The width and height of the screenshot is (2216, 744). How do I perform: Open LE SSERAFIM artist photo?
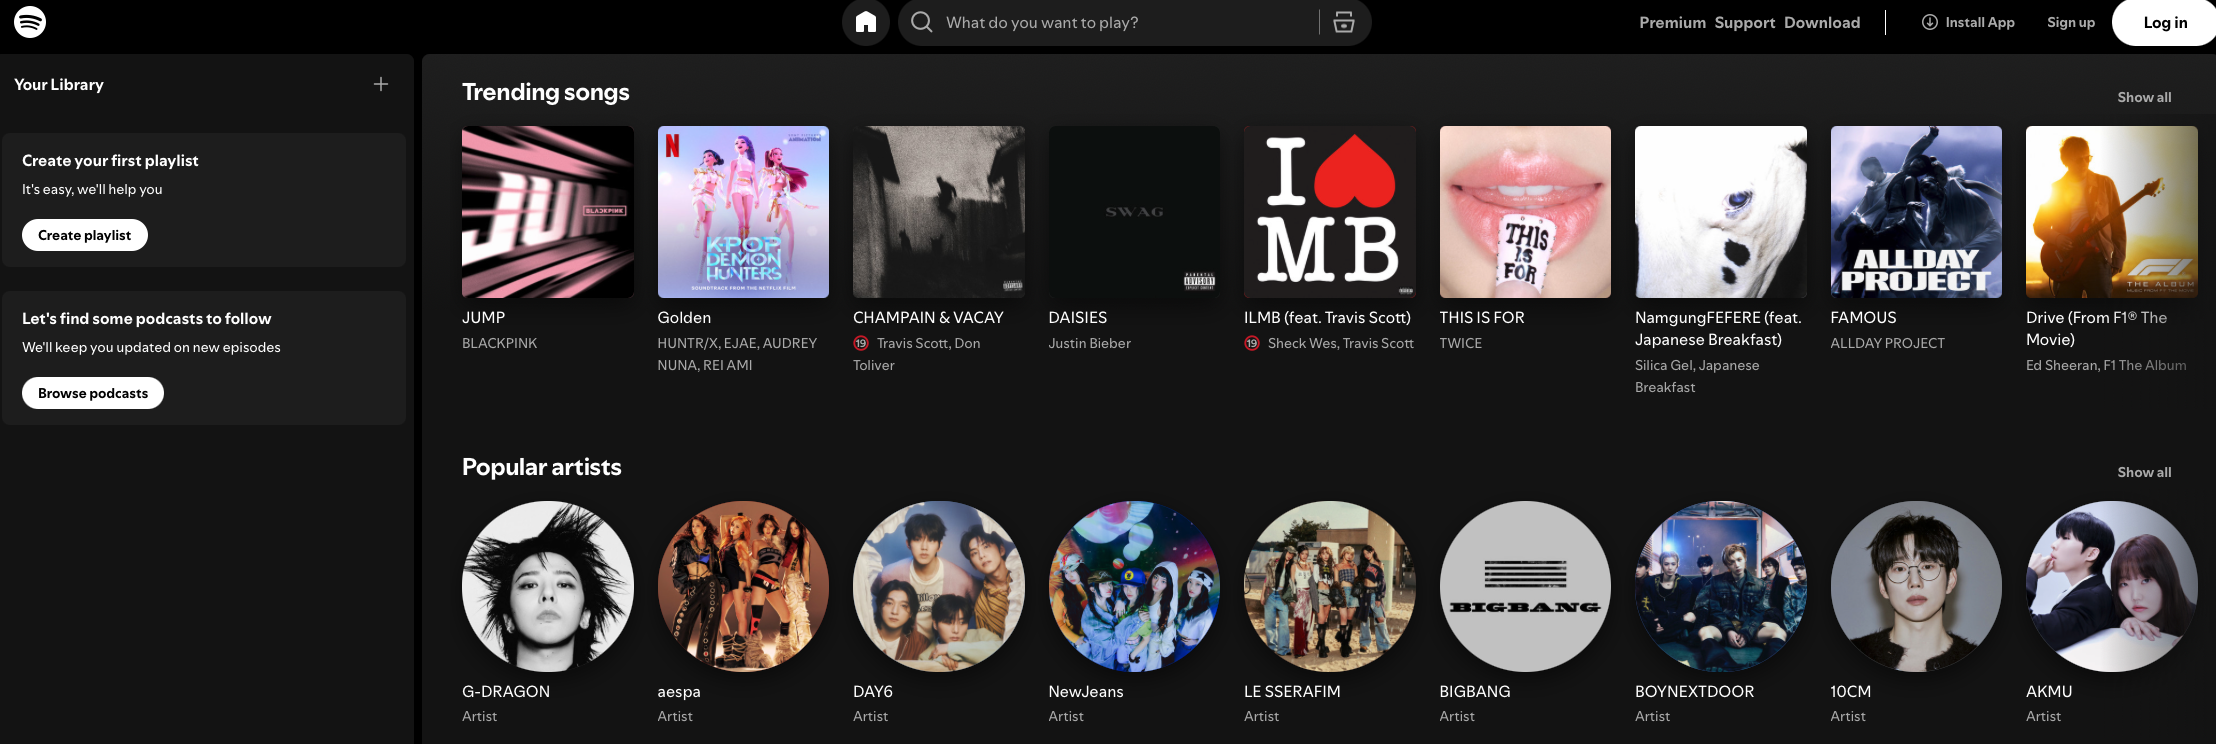1330,587
